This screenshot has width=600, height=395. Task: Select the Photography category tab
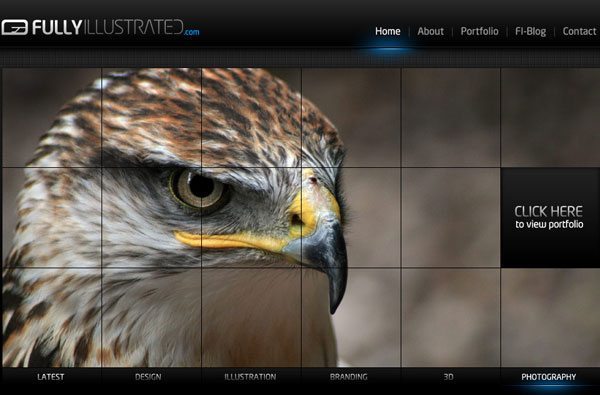pos(548,377)
